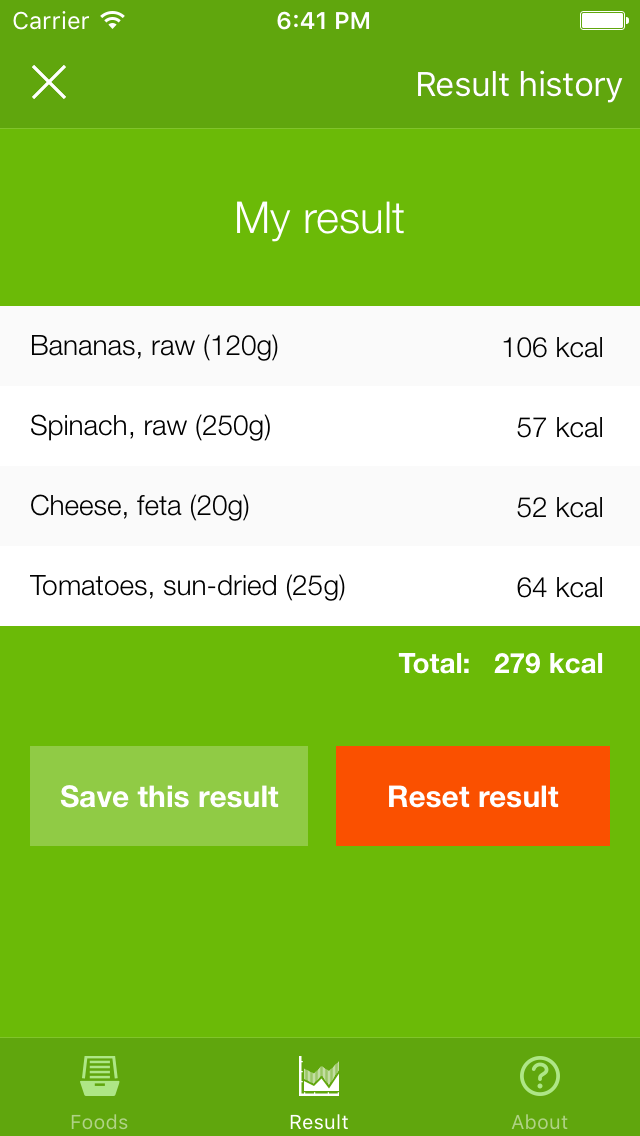Image resolution: width=640 pixels, height=1136 pixels.
Task: Click Save this result
Action: 168,795
